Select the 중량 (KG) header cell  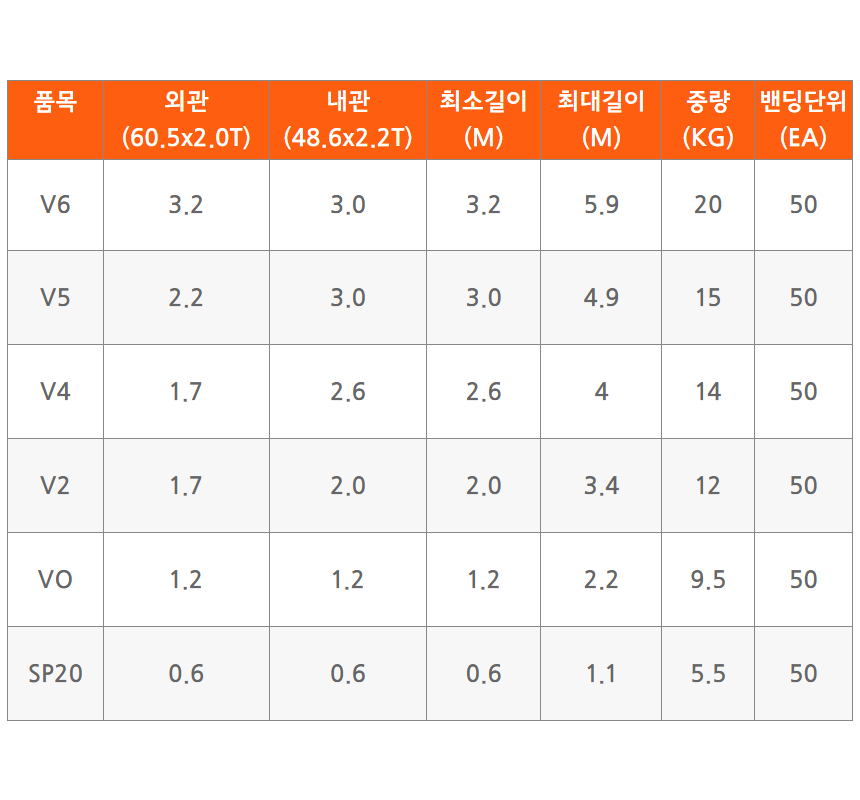click(x=708, y=120)
